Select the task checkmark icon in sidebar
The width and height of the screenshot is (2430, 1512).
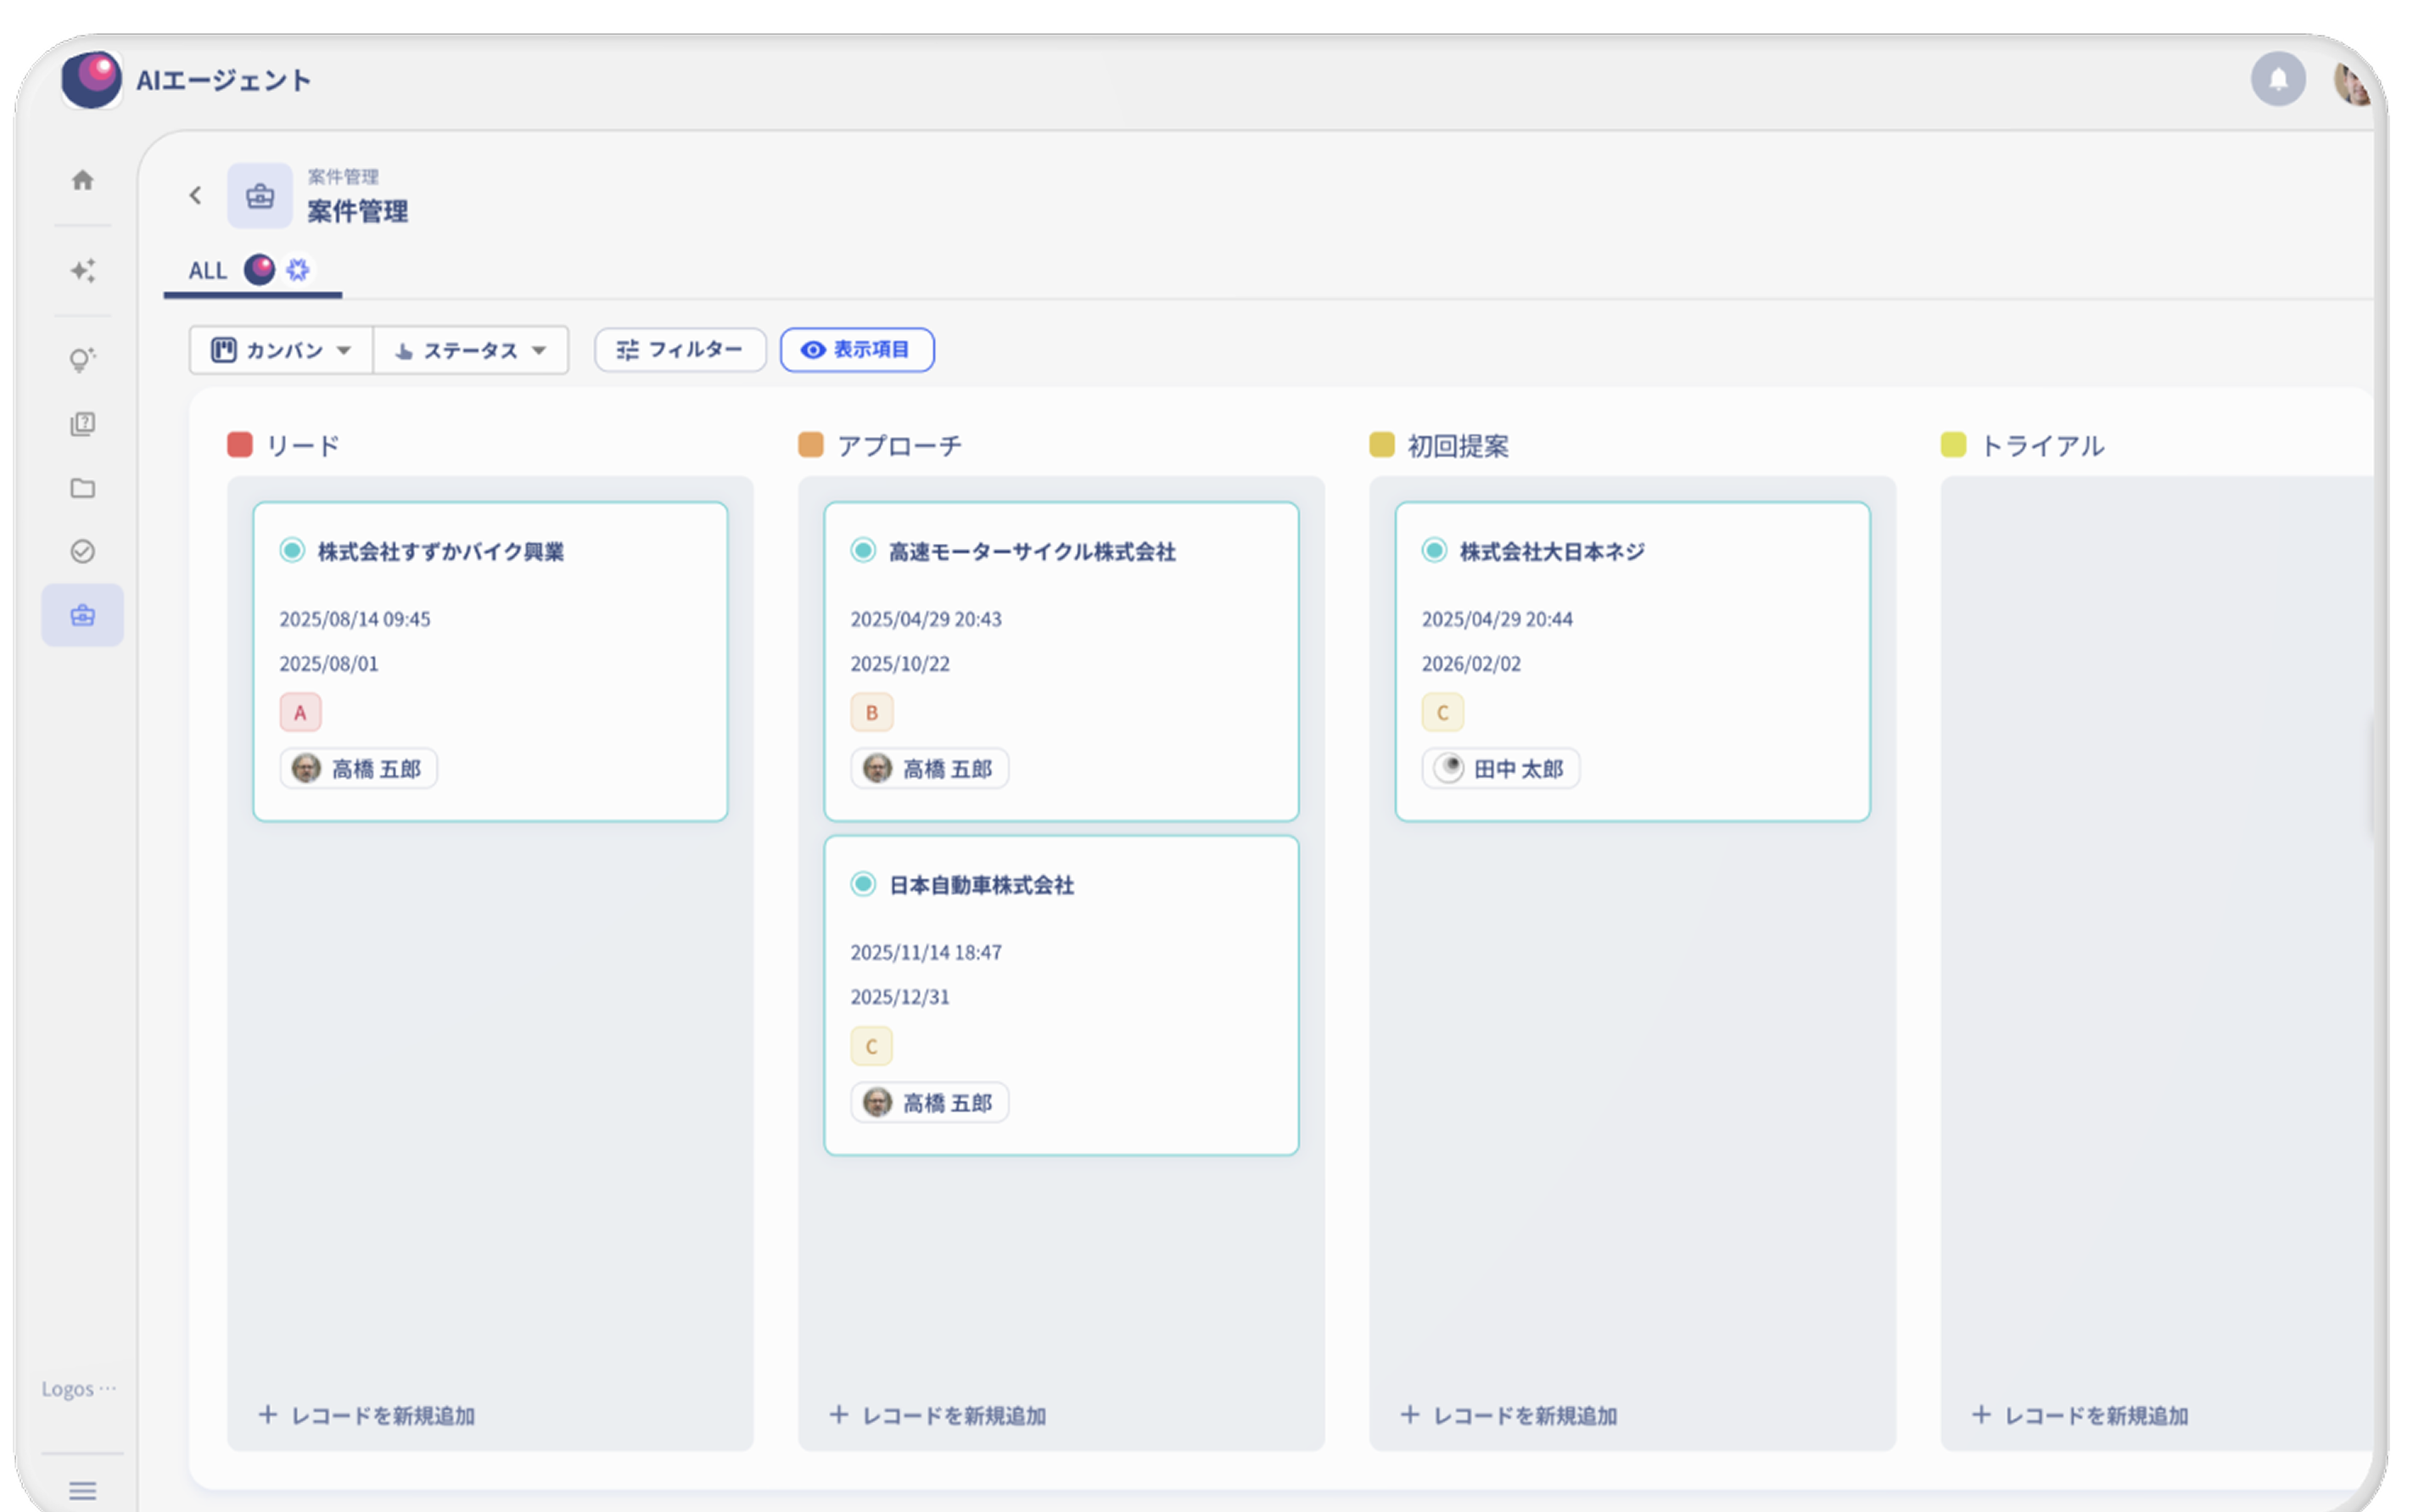pyautogui.click(x=83, y=551)
